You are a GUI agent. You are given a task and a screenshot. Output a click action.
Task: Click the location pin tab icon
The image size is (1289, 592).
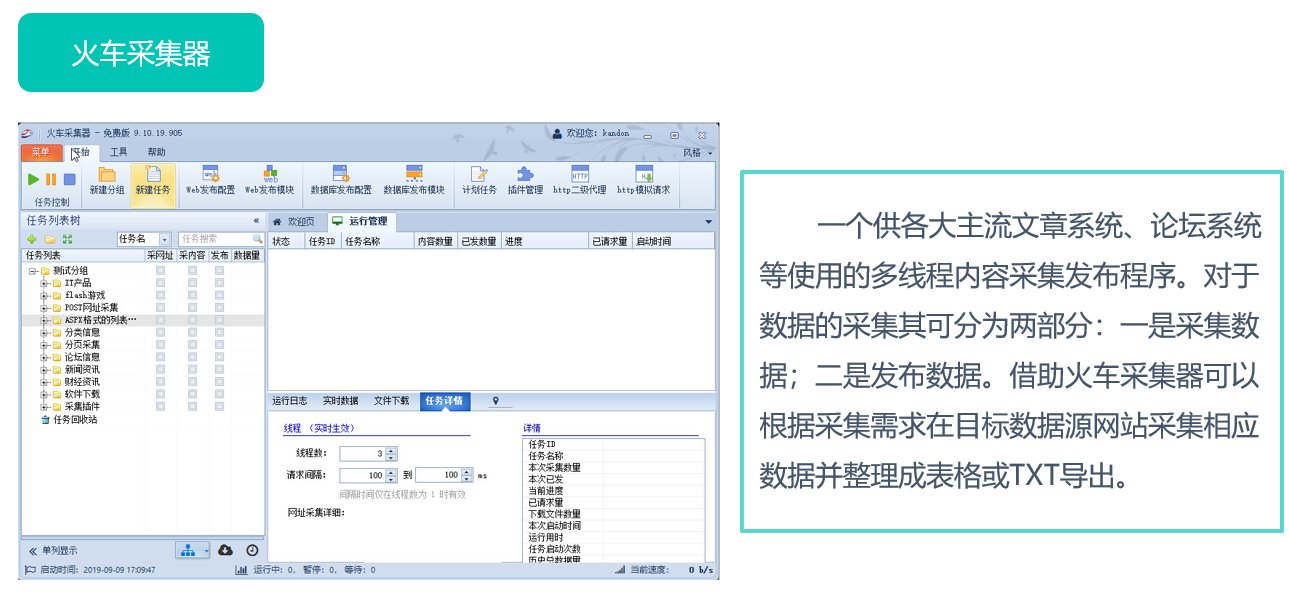click(494, 401)
